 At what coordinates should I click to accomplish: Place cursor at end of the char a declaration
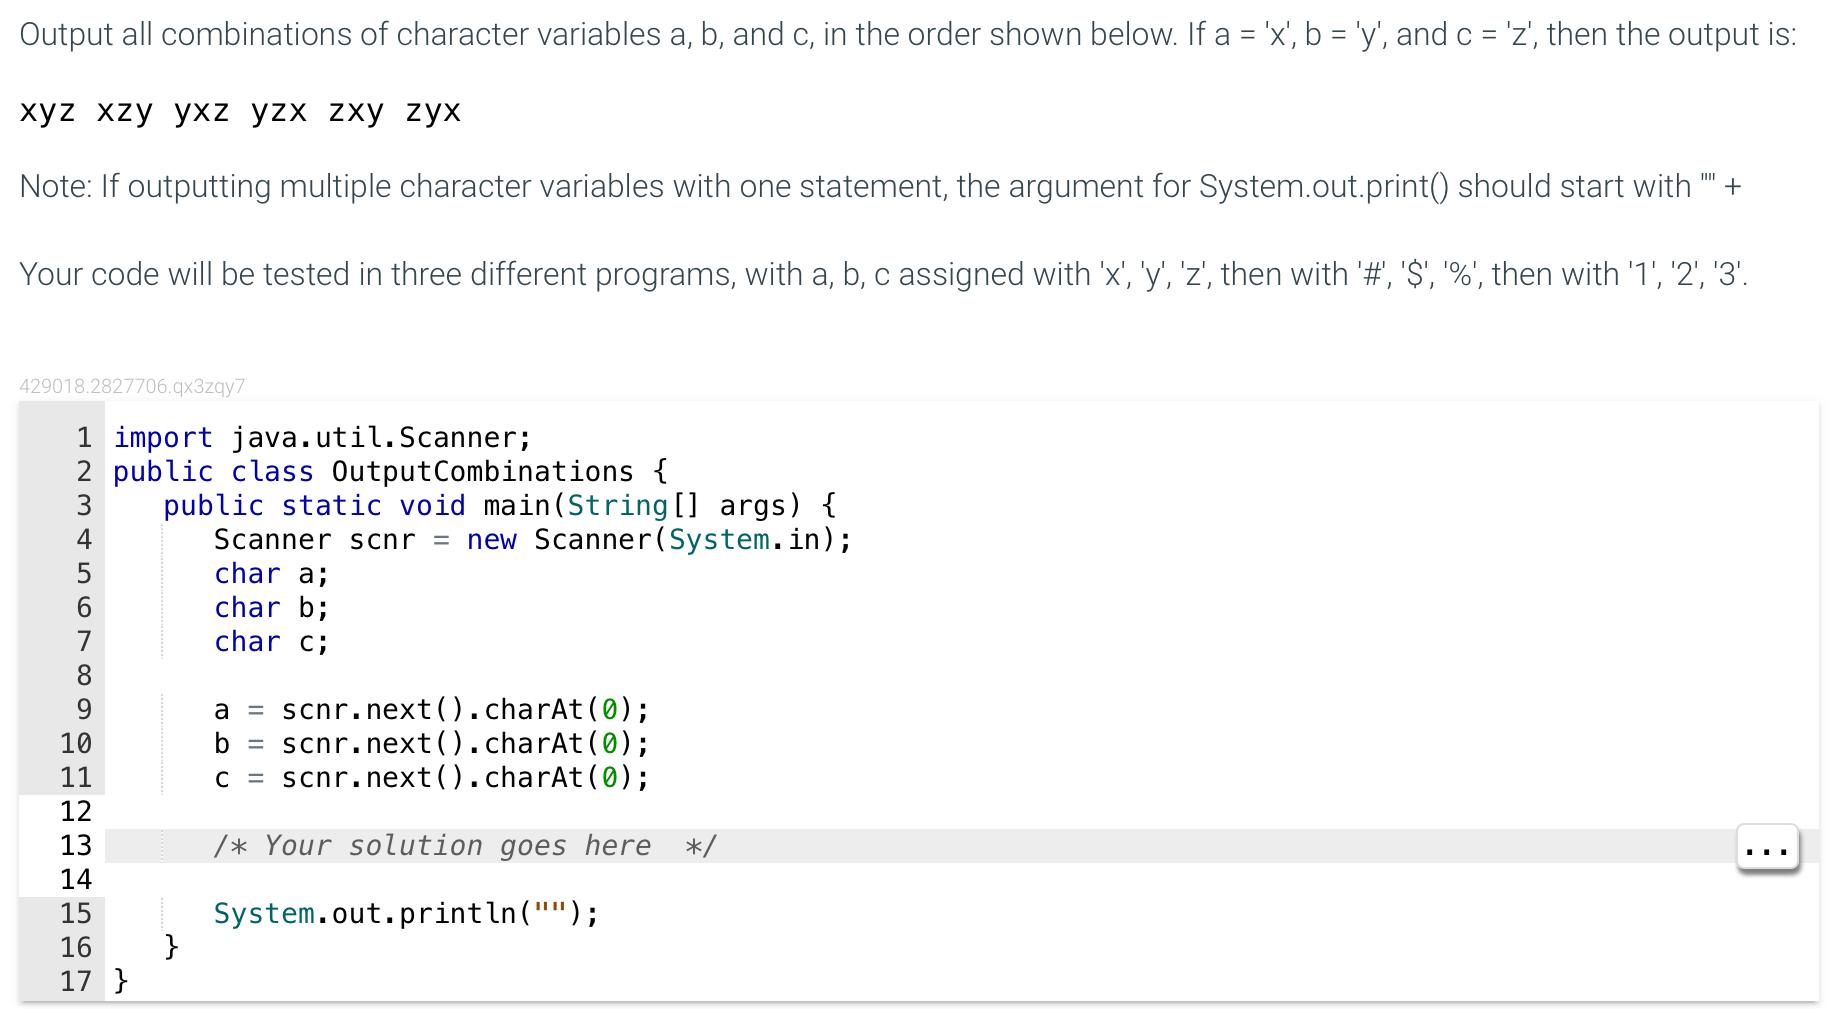[x=328, y=573]
